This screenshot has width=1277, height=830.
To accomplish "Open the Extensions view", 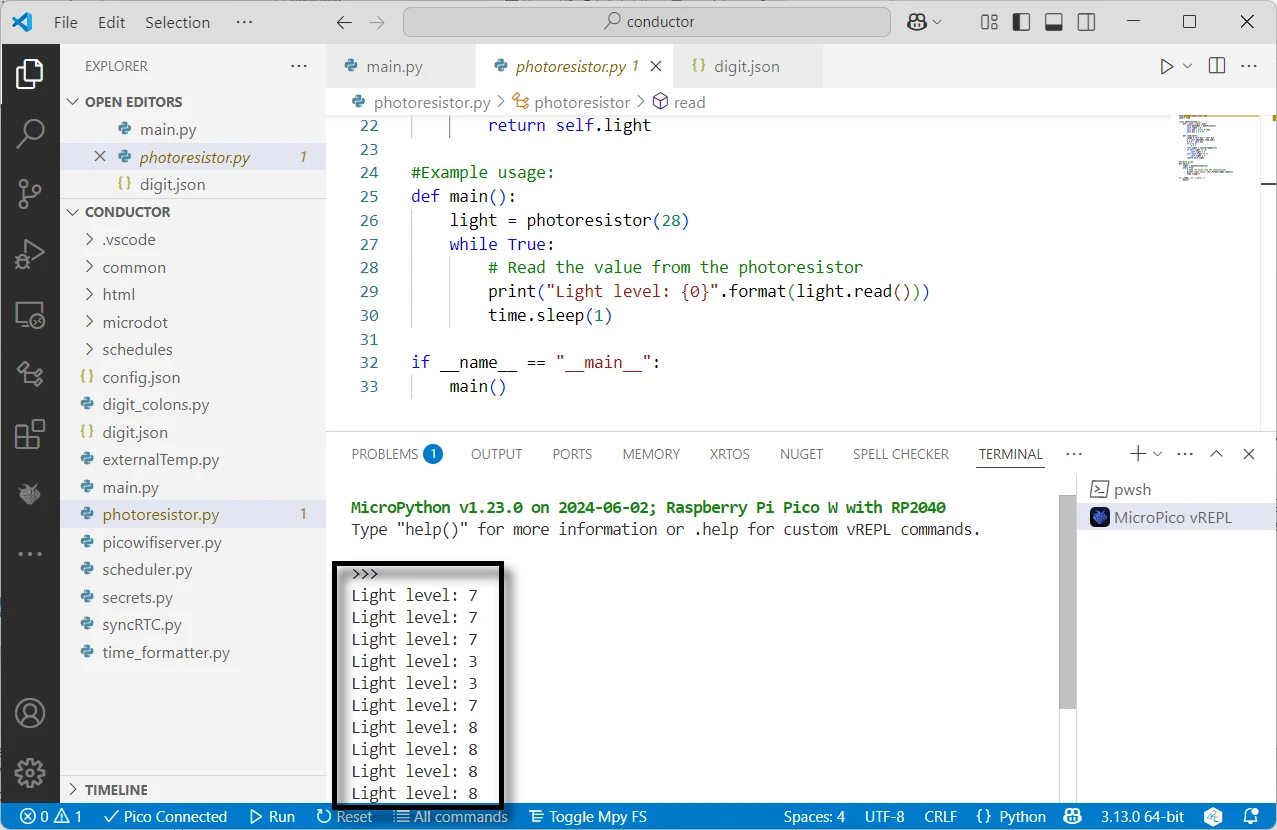I will [30, 434].
